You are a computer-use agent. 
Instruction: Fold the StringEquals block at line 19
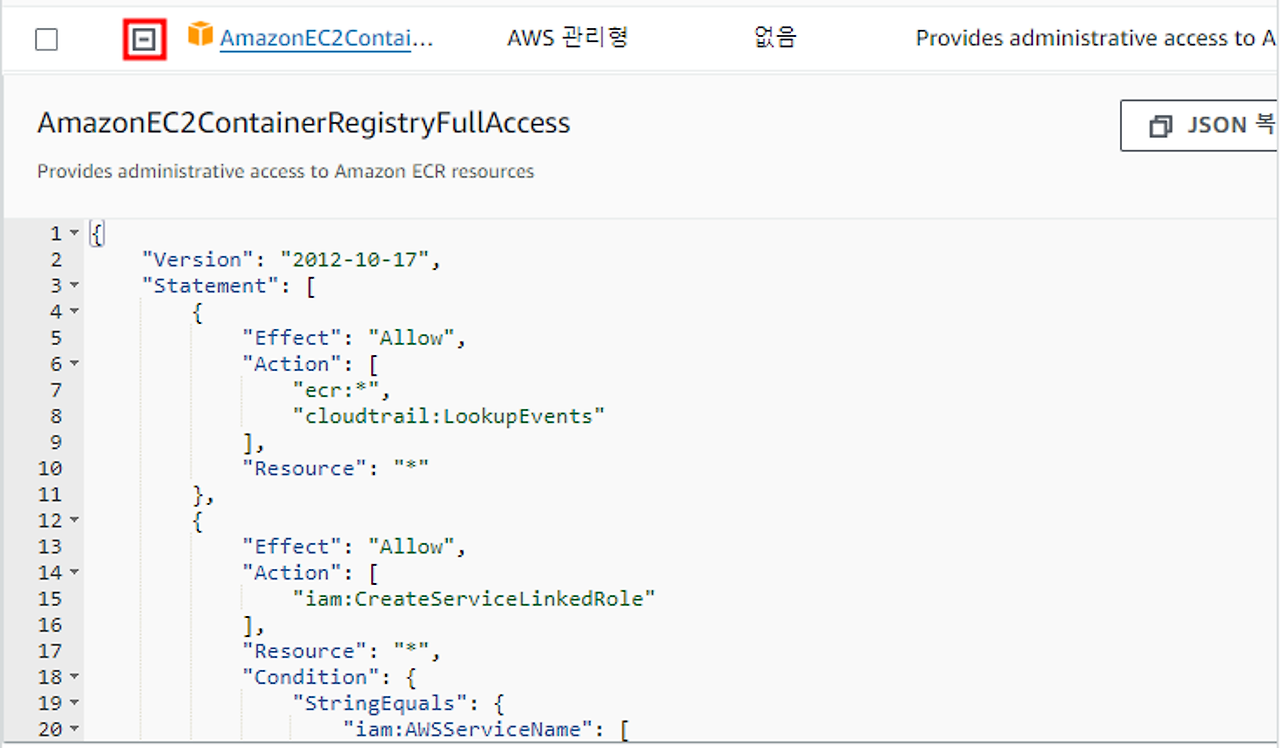click(75, 703)
